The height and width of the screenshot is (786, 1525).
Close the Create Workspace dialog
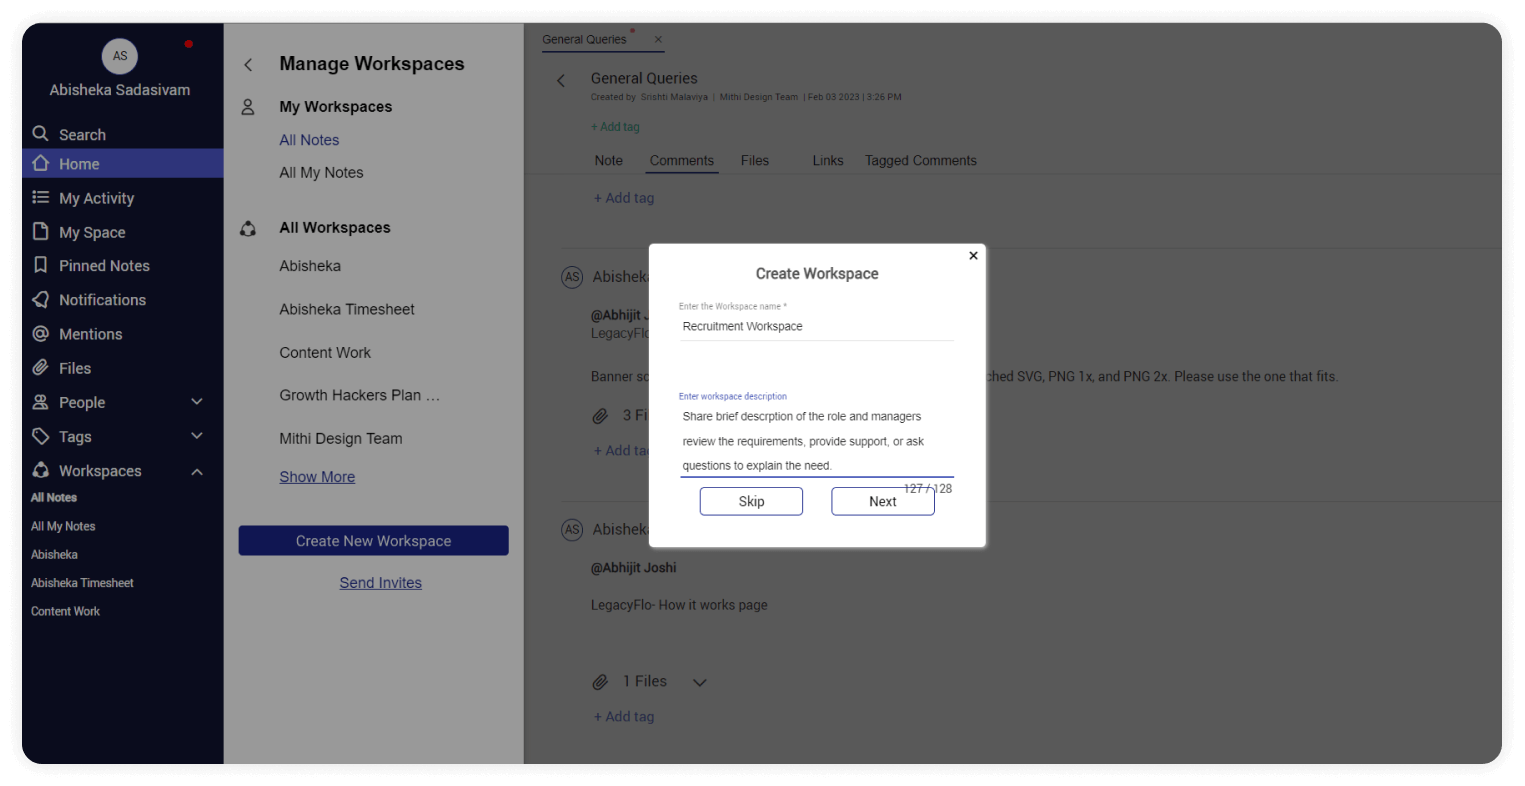tap(973, 256)
